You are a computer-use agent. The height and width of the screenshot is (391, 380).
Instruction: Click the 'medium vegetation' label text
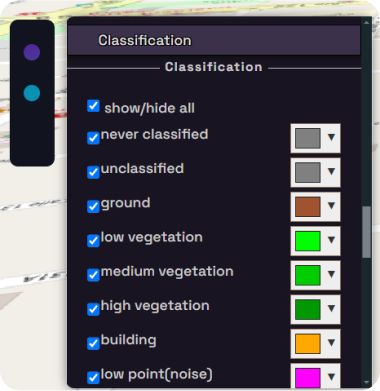[x=167, y=272]
